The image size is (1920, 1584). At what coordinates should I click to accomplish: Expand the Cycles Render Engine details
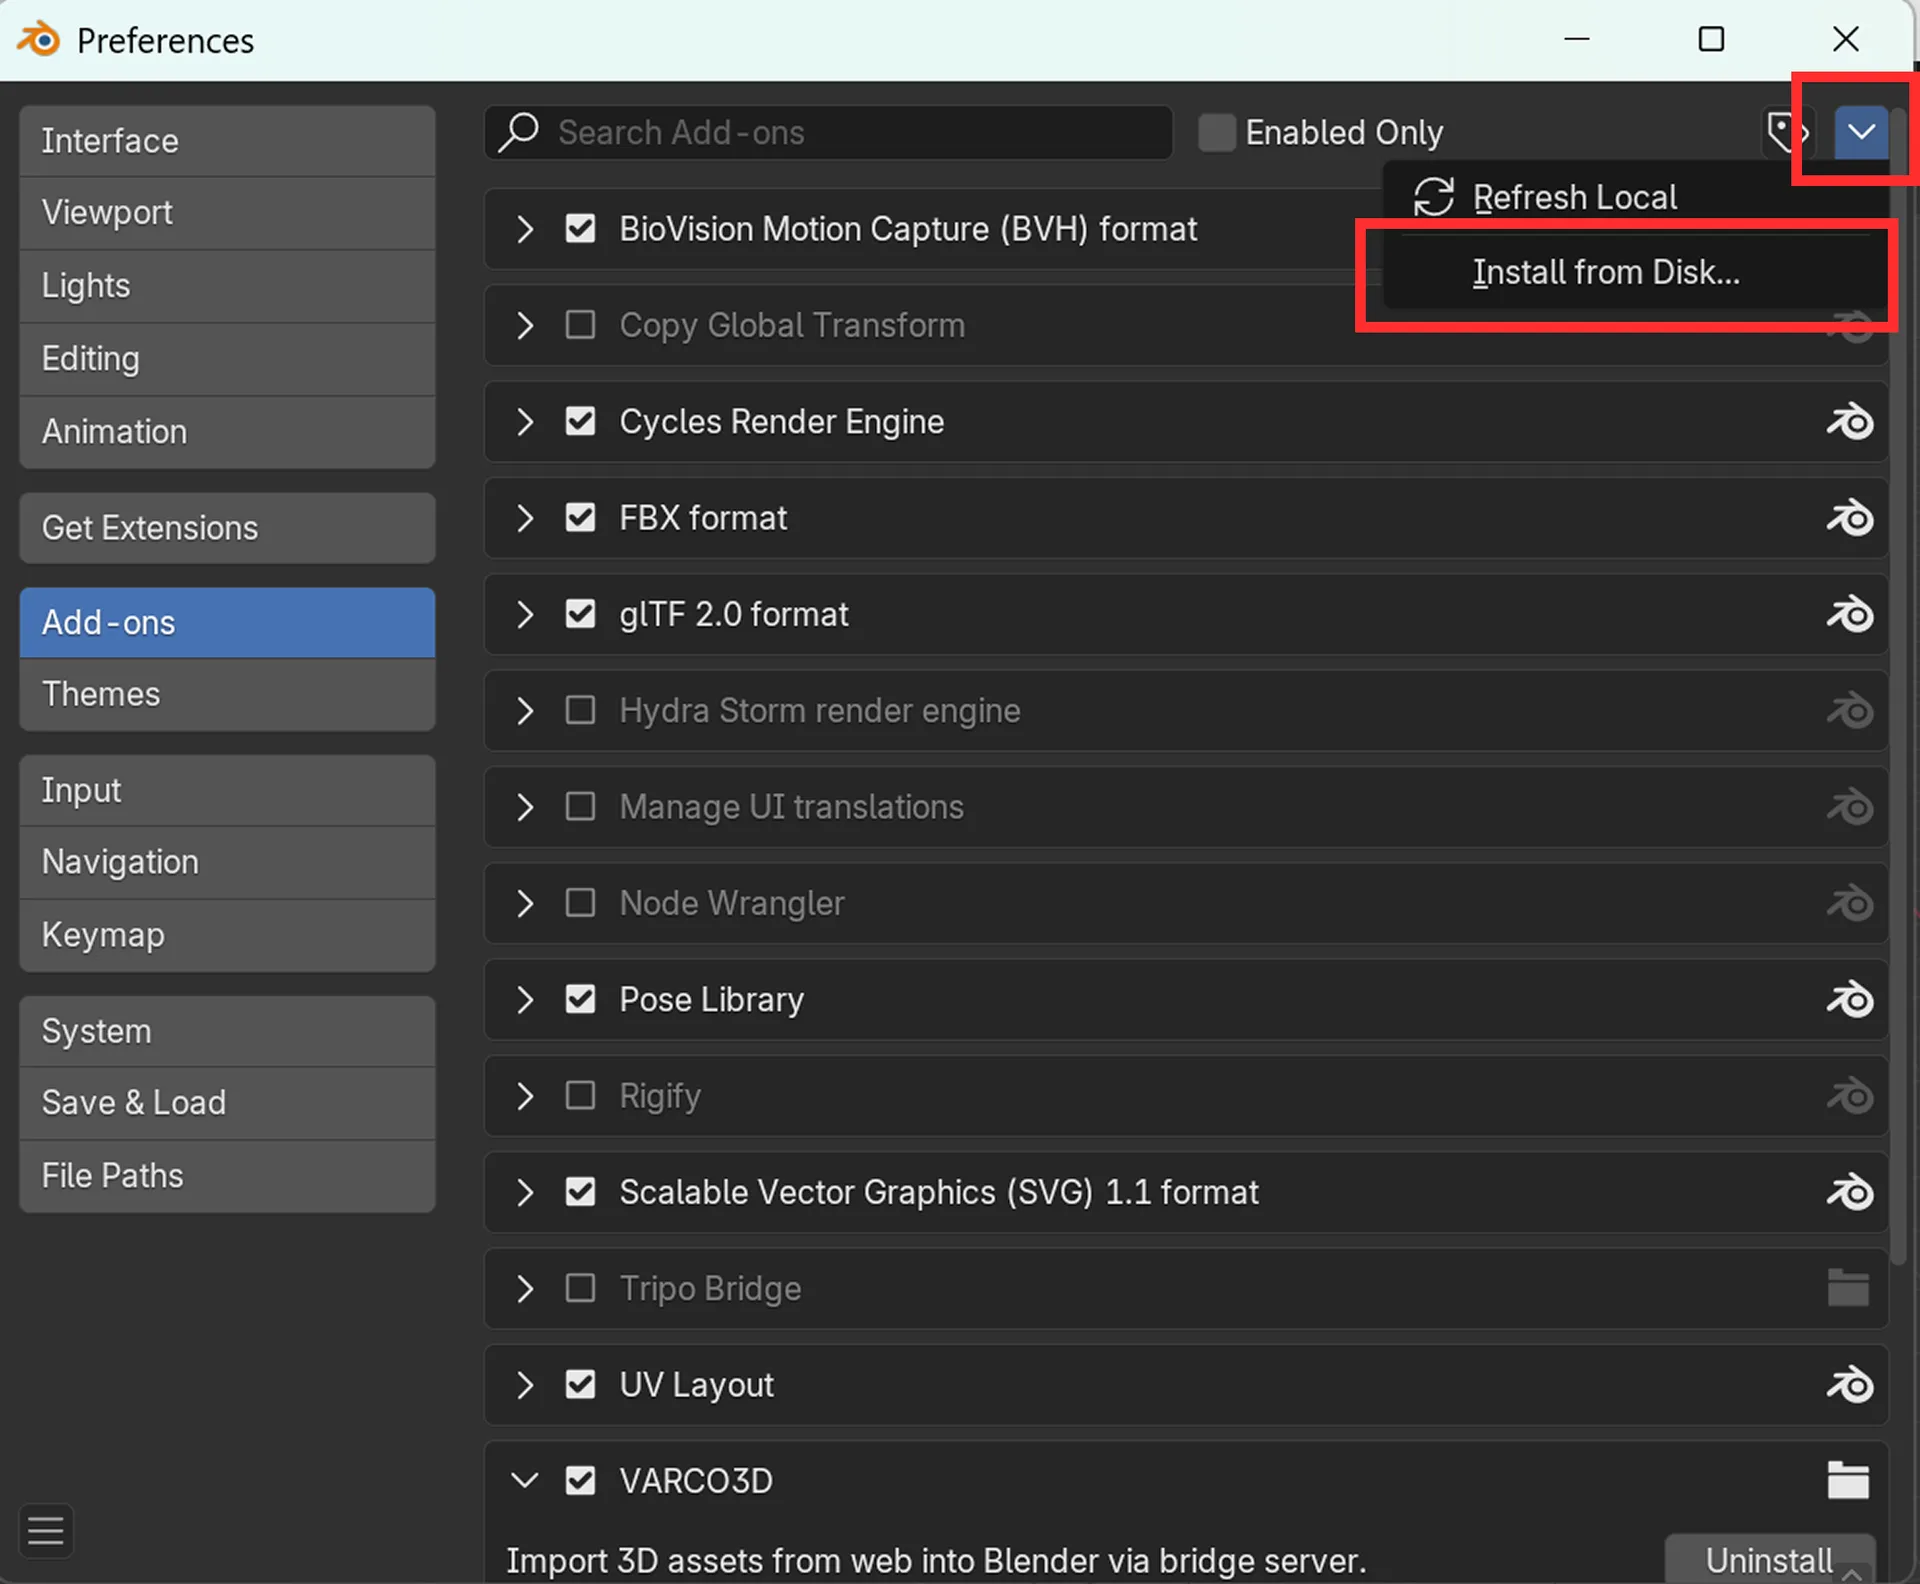tap(525, 422)
